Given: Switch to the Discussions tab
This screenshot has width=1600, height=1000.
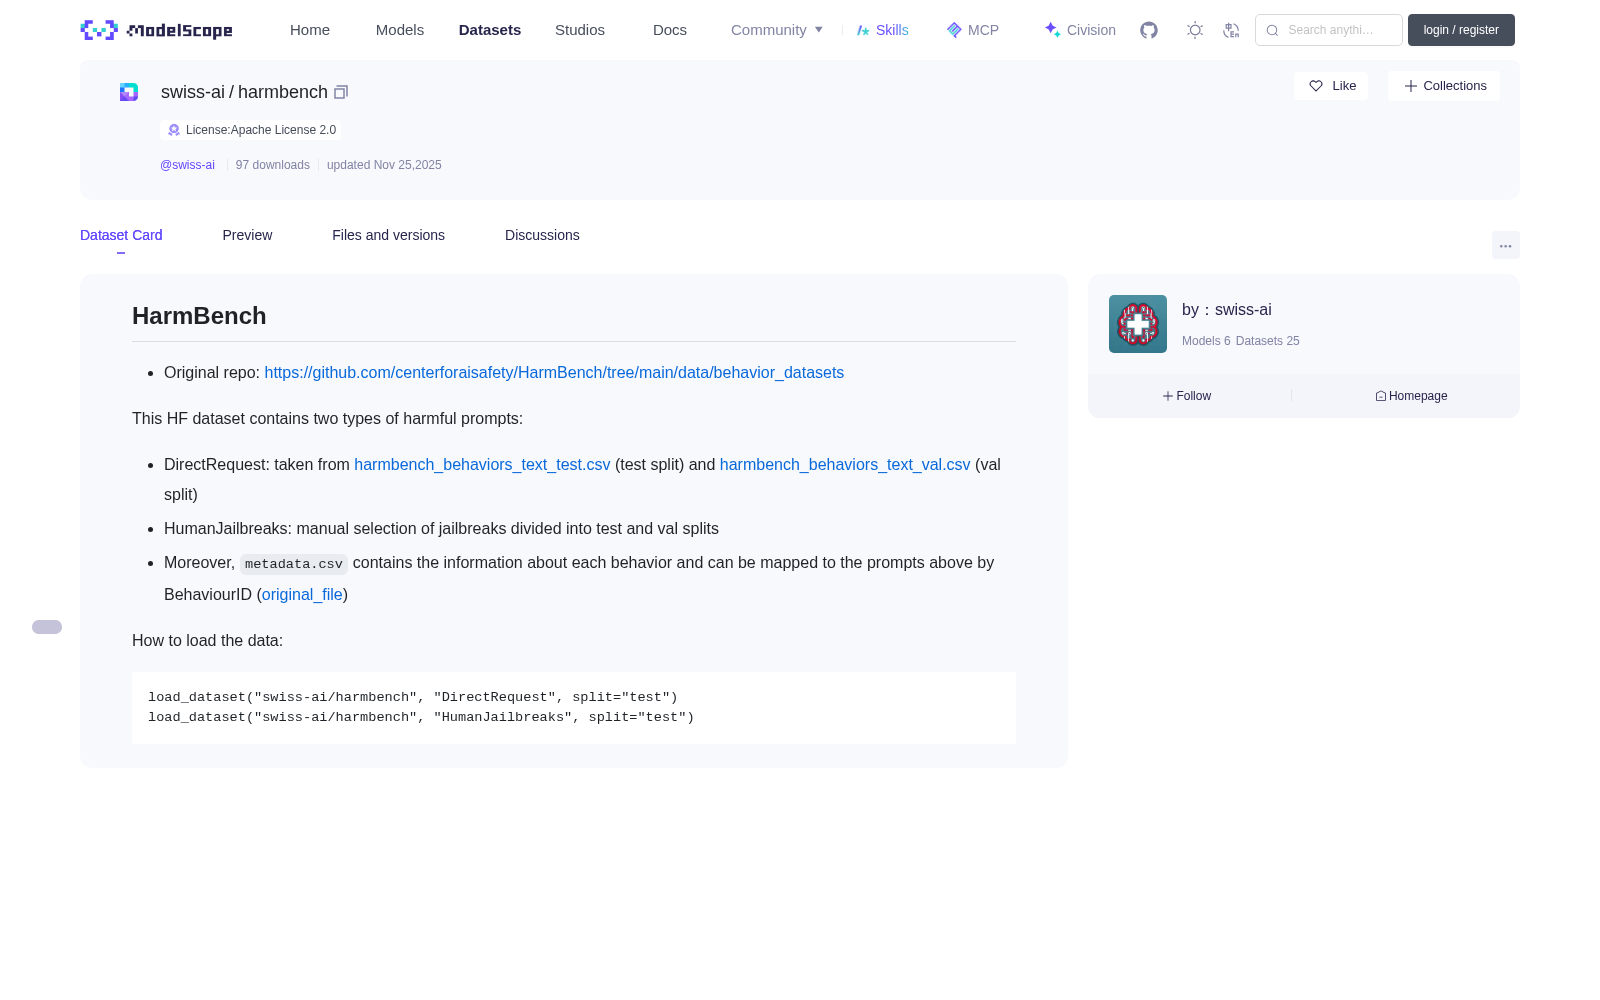Looking at the screenshot, I should (x=542, y=235).
